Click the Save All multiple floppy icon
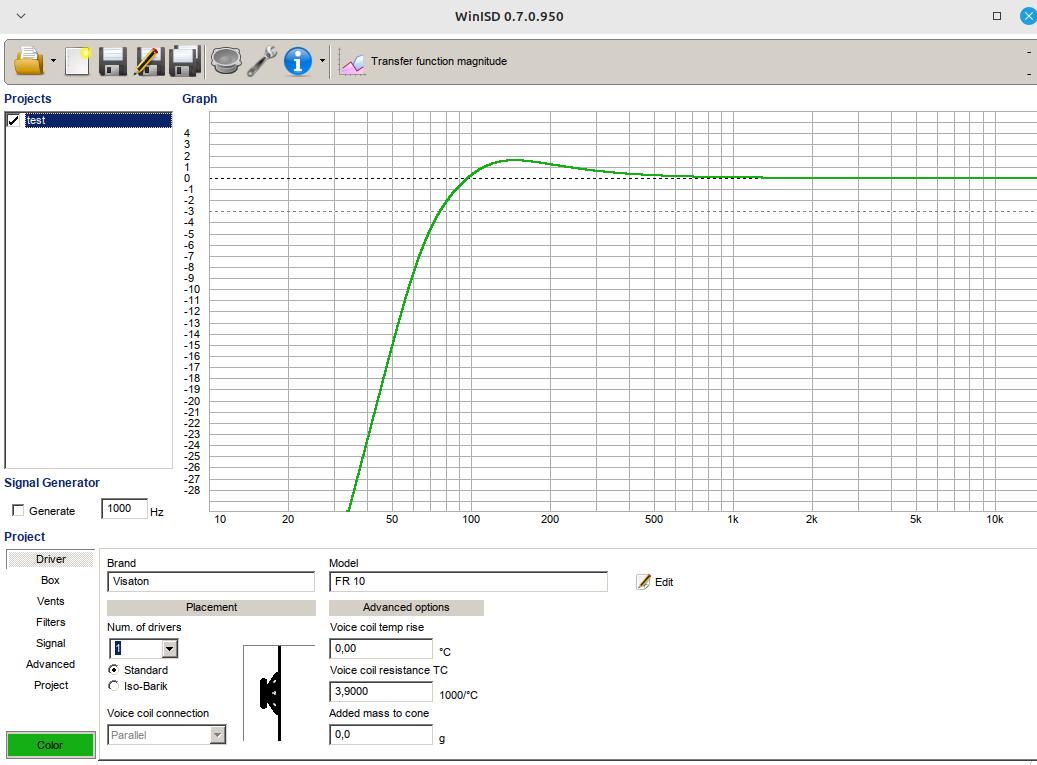Screen dimensions: 1037x765 (x=185, y=61)
